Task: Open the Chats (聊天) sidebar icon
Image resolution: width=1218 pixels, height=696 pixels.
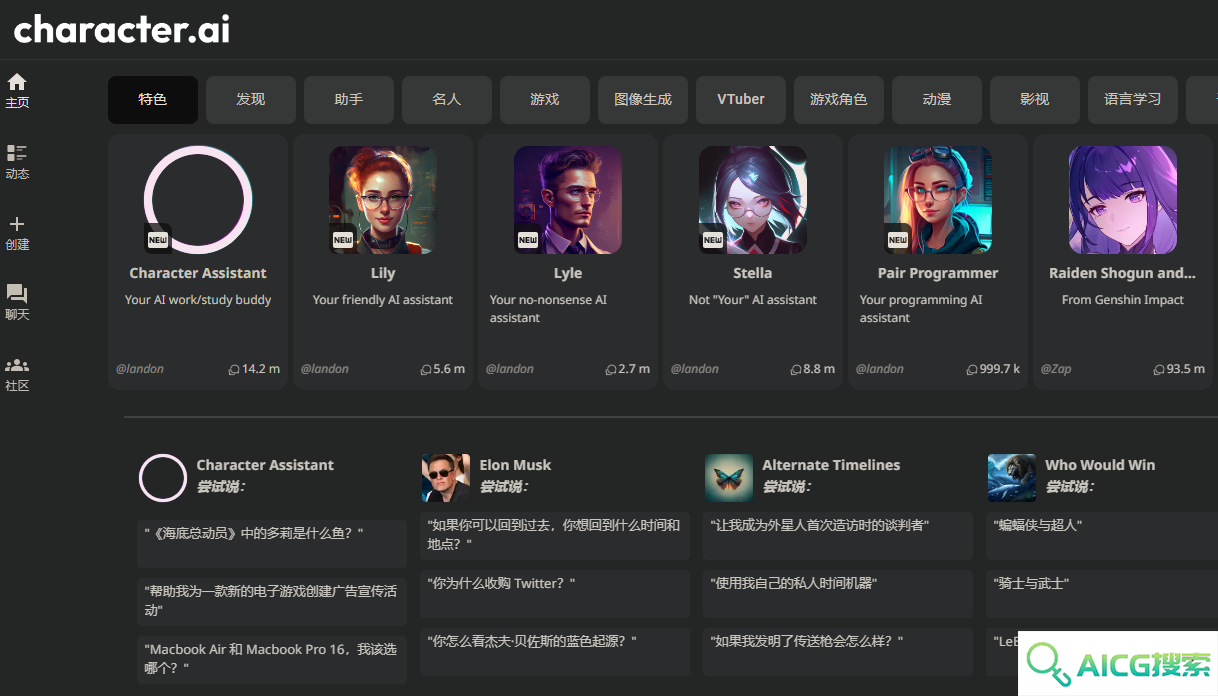Action: tap(17, 294)
